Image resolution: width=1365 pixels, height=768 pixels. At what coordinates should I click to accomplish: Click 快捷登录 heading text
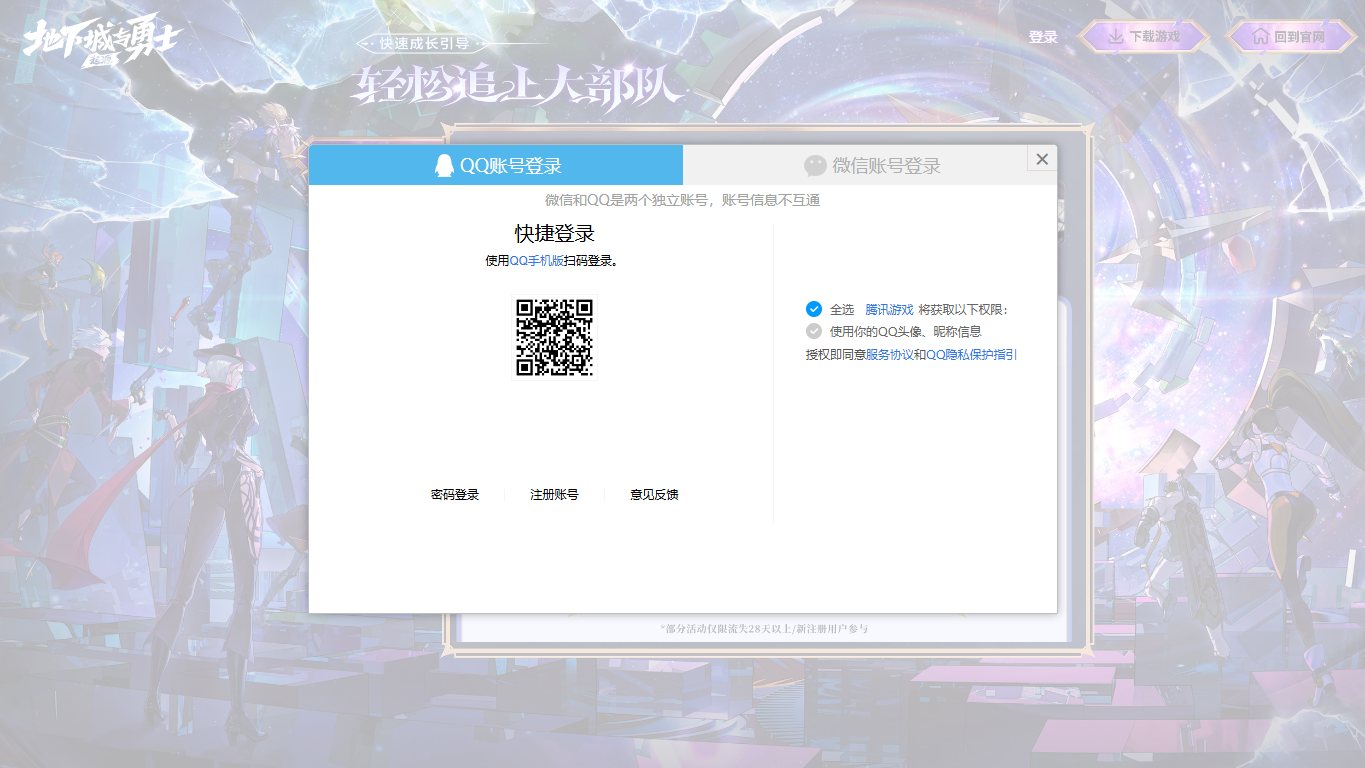pos(555,234)
